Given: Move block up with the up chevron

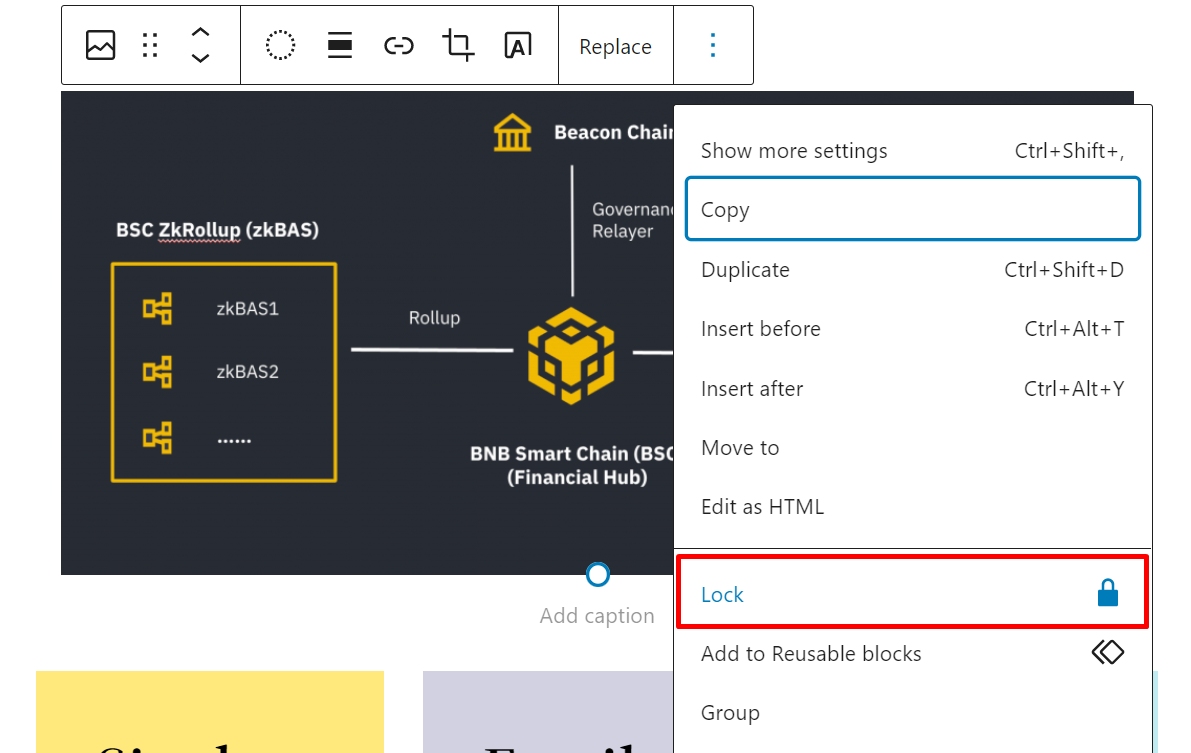Looking at the screenshot, I should [x=200, y=33].
